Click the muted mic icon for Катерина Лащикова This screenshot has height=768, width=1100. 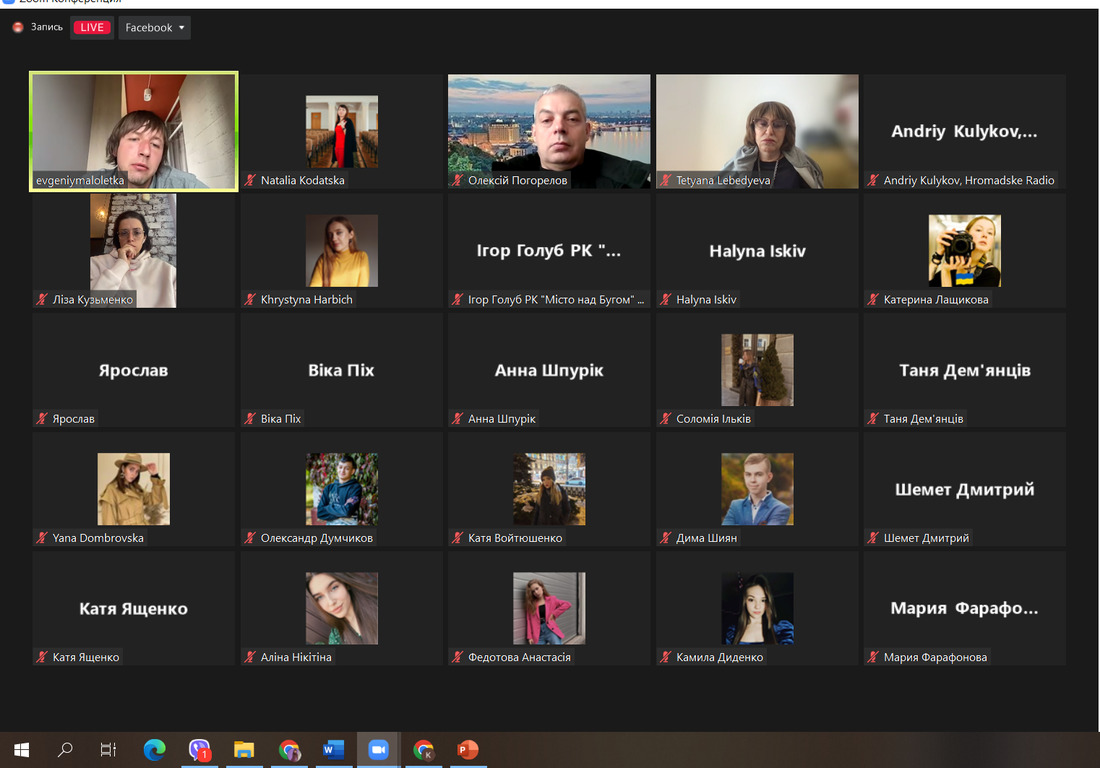[873, 299]
